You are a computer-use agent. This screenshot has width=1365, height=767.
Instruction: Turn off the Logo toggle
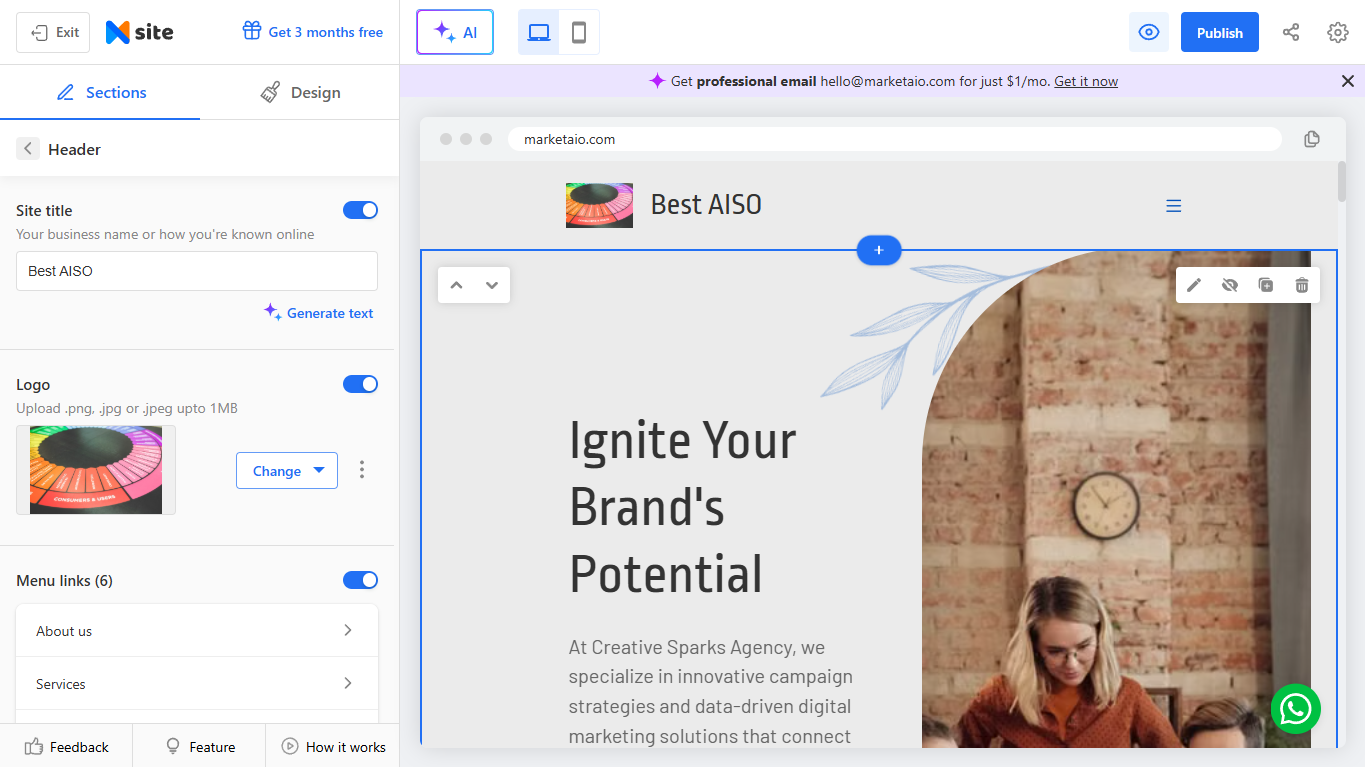coord(360,384)
